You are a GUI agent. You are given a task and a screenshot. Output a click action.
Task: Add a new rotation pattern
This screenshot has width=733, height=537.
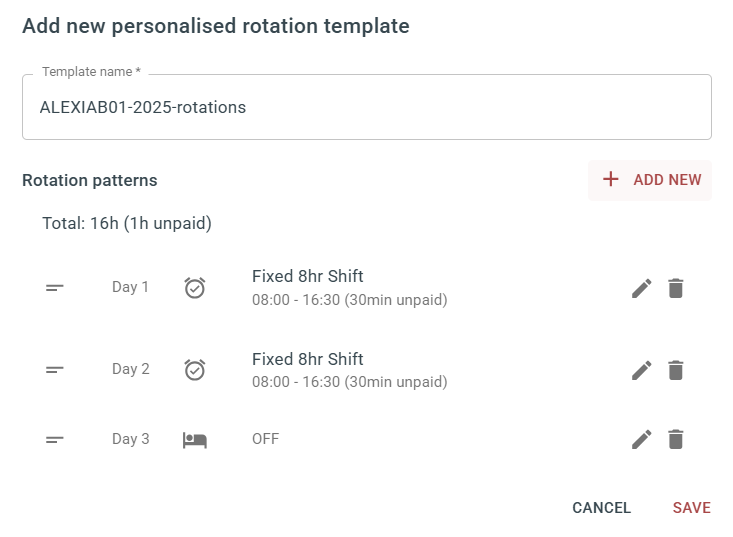pyautogui.click(x=650, y=180)
